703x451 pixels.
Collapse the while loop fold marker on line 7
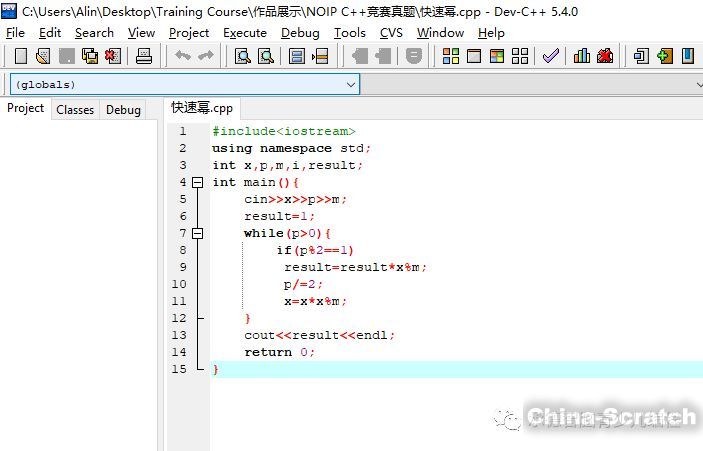[x=197, y=233]
